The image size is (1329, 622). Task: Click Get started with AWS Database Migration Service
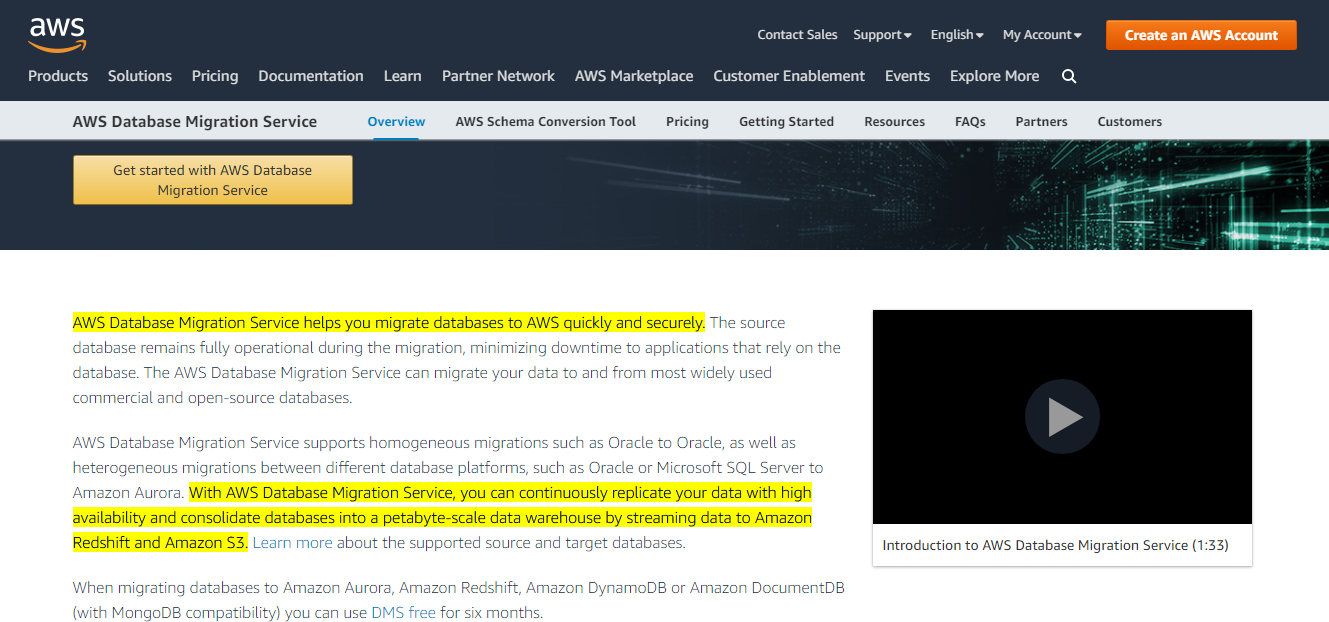click(x=213, y=180)
